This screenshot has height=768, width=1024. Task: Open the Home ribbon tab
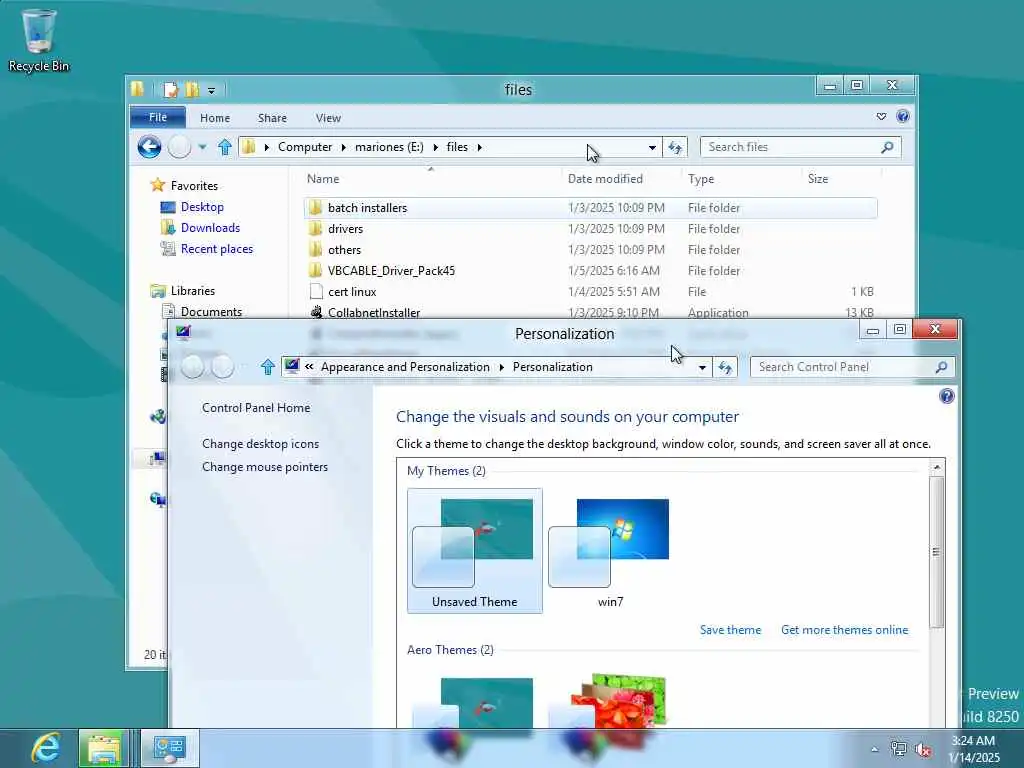click(215, 118)
